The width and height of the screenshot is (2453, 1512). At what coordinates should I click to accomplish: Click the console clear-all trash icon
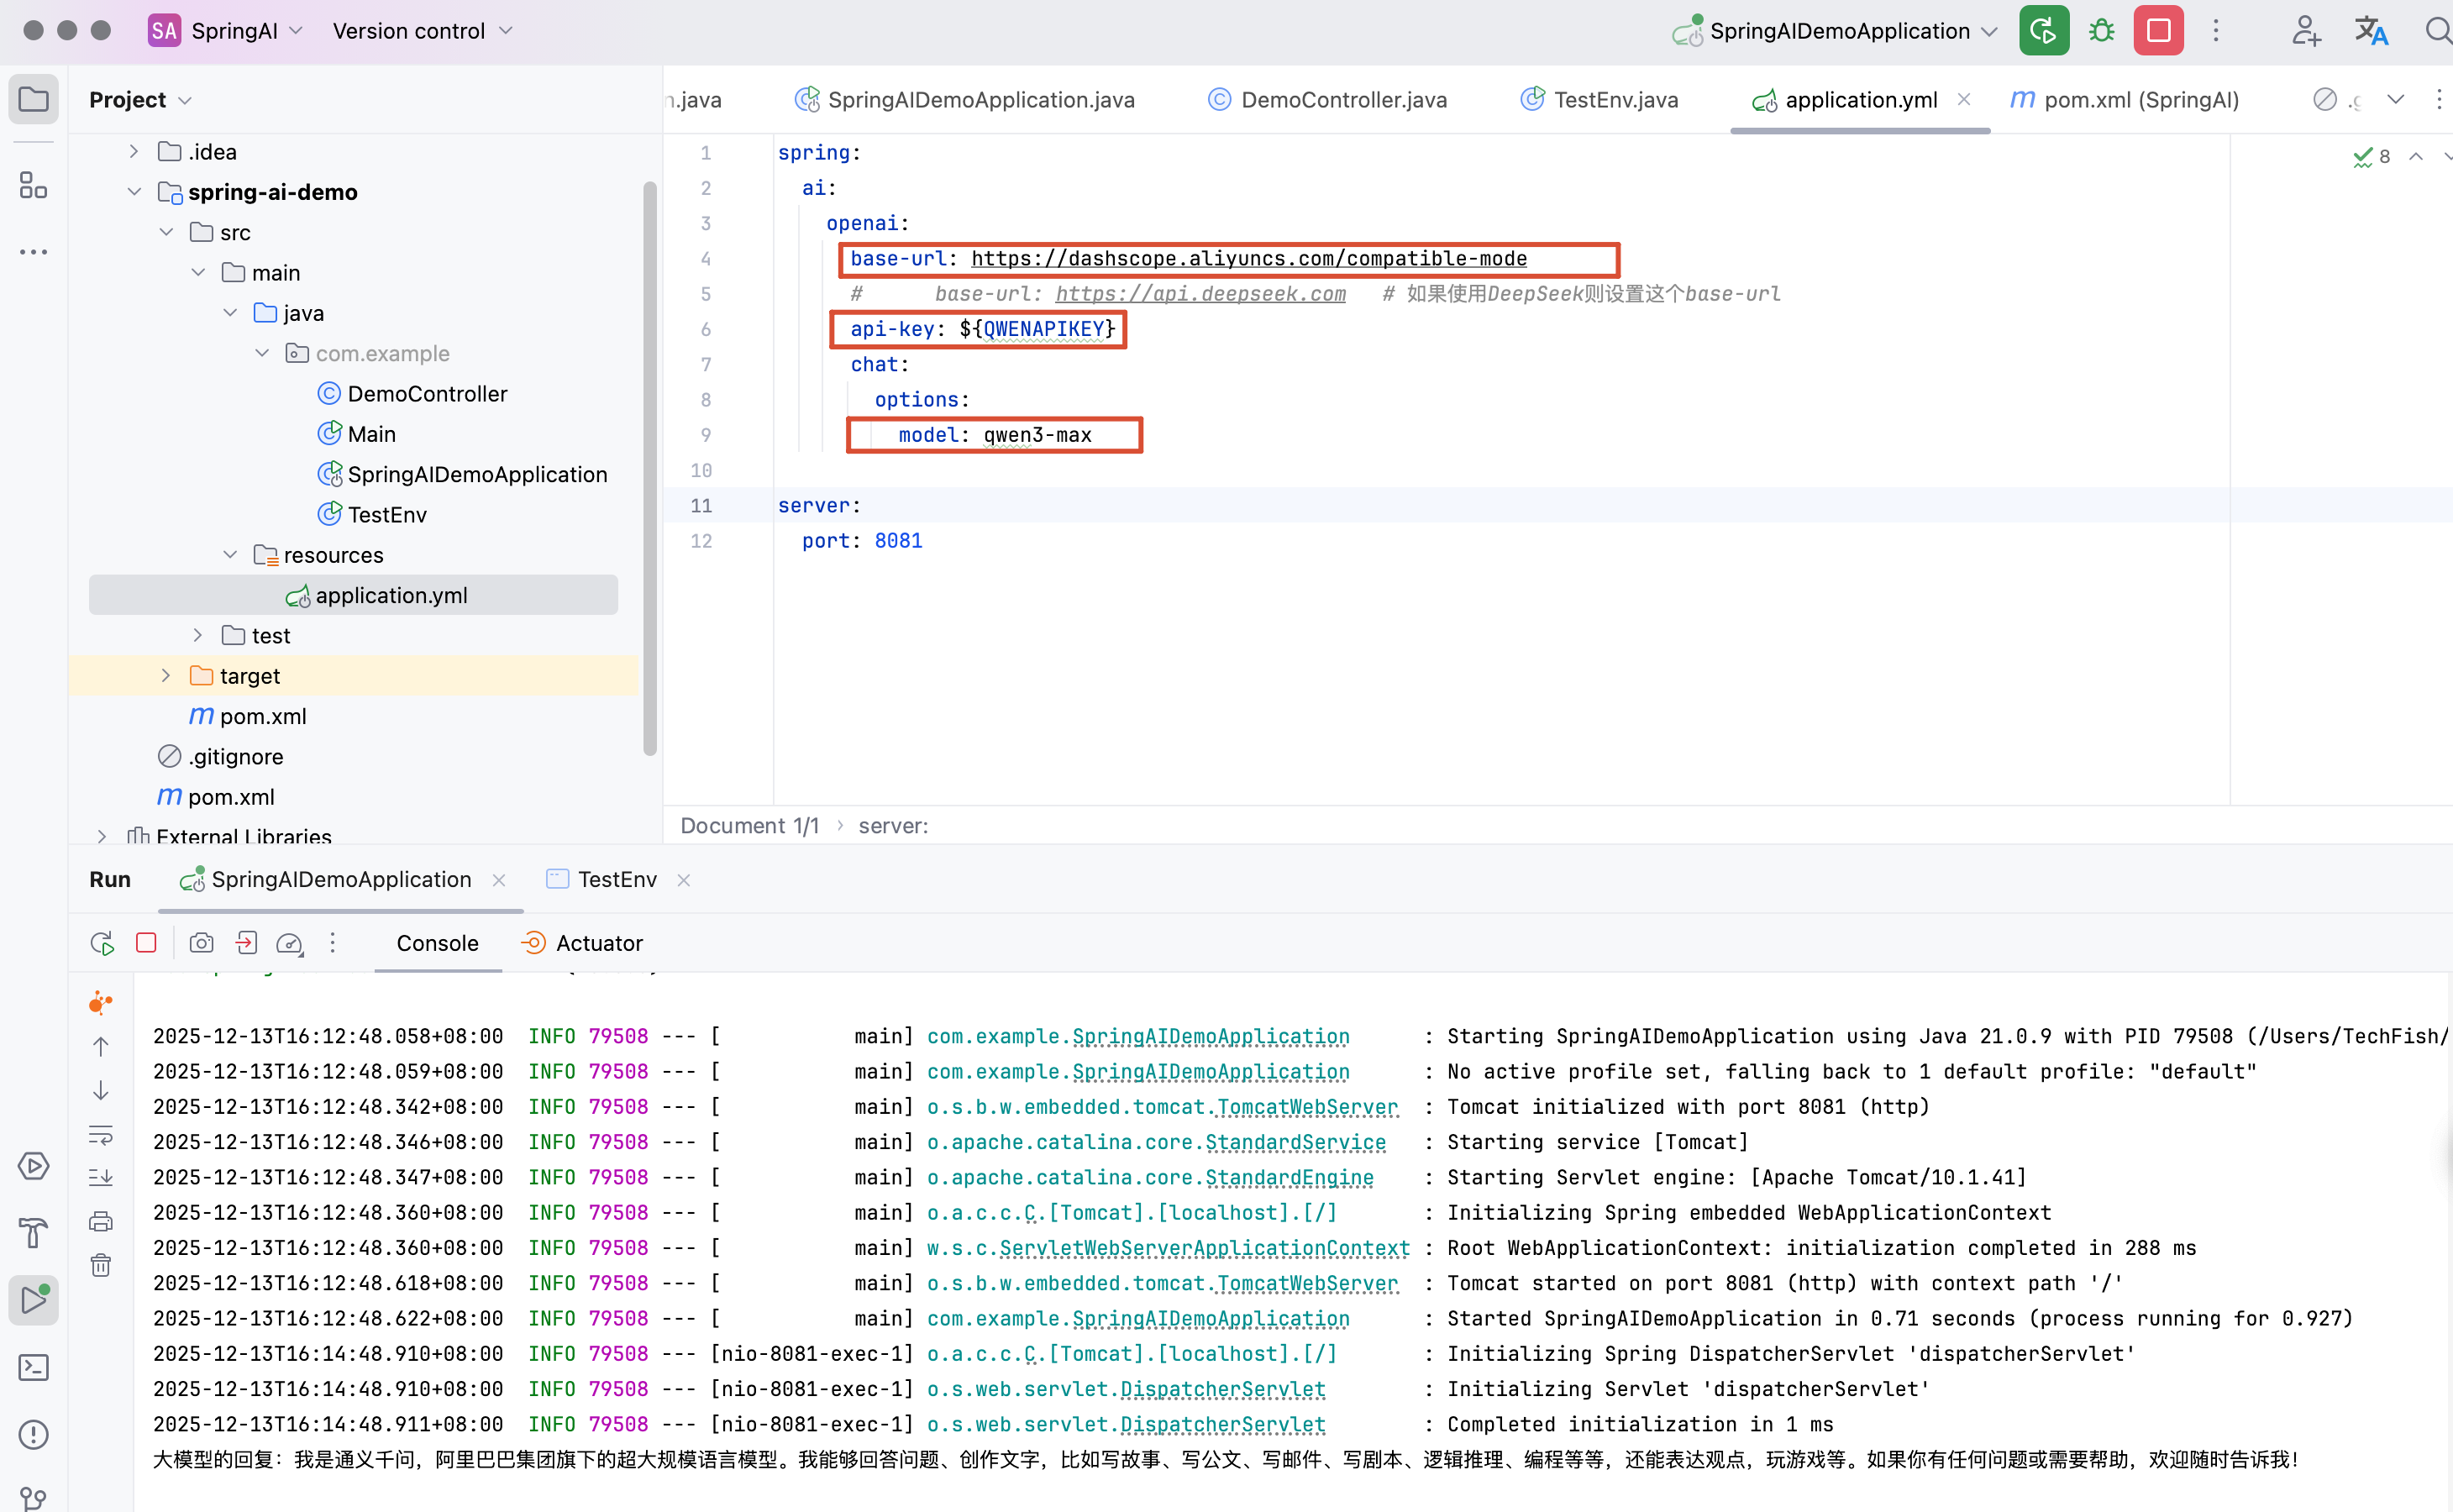pyautogui.click(x=101, y=1265)
